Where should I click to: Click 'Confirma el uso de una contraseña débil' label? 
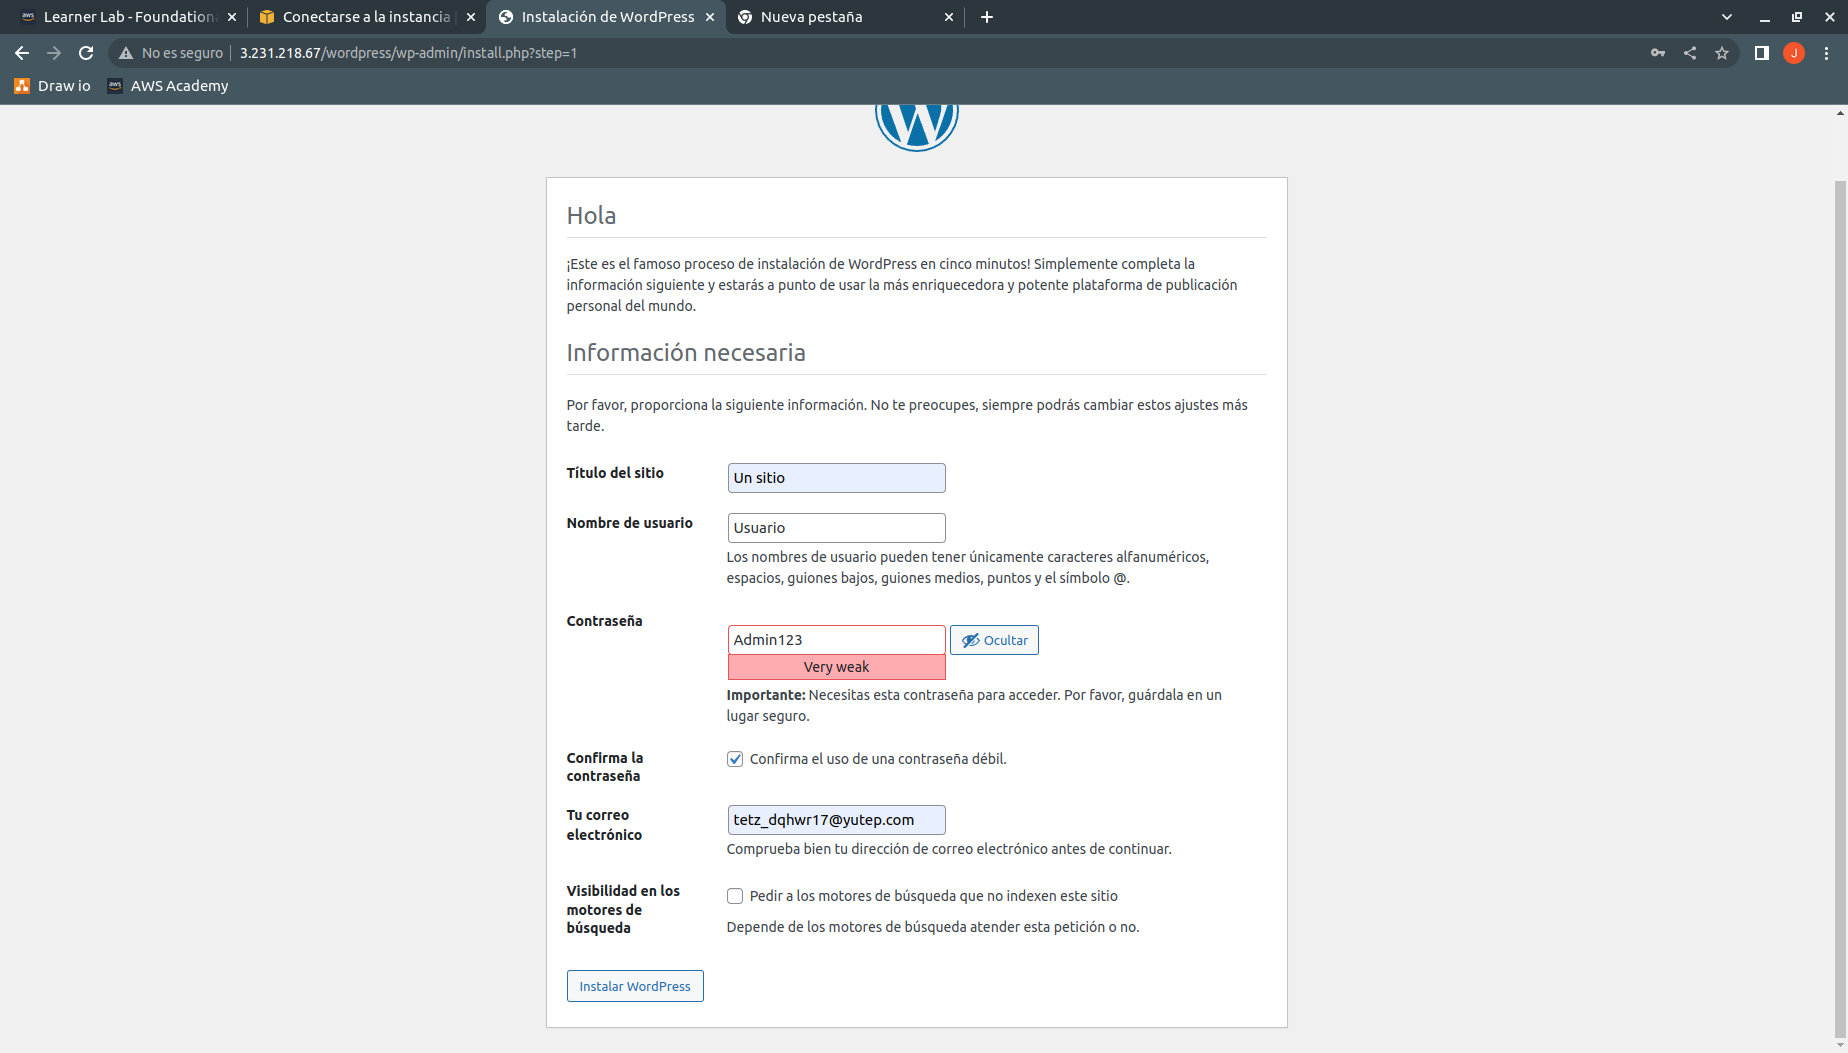[878, 759]
